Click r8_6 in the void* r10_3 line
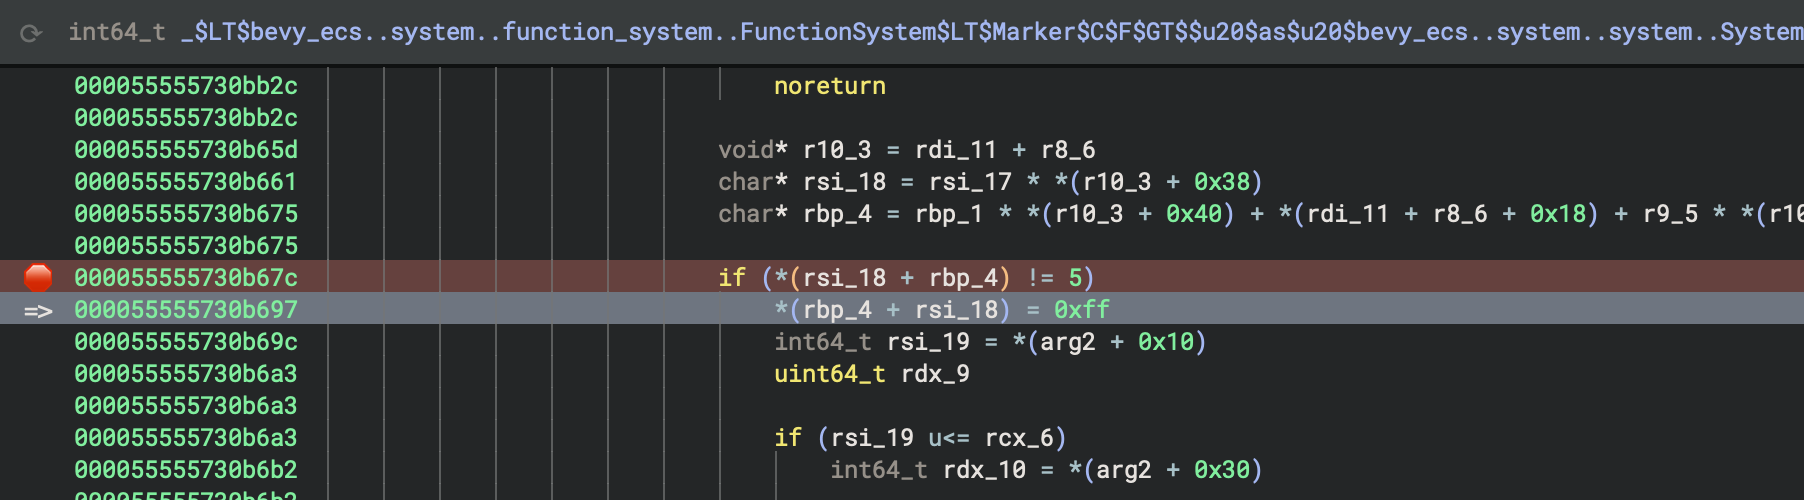This screenshot has width=1804, height=500. (1068, 150)
